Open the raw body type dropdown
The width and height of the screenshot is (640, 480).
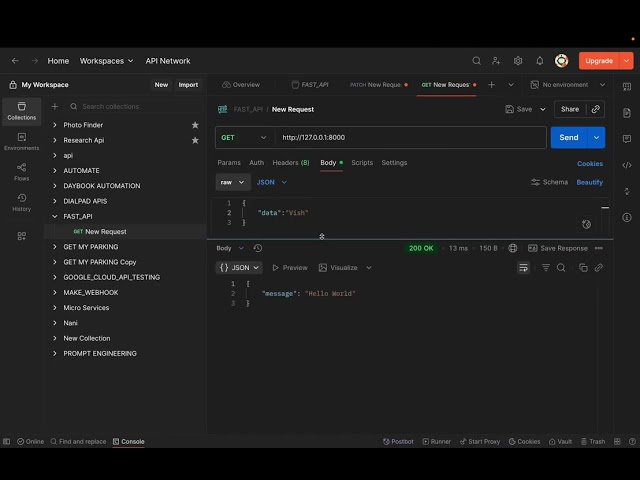(233, 182)
